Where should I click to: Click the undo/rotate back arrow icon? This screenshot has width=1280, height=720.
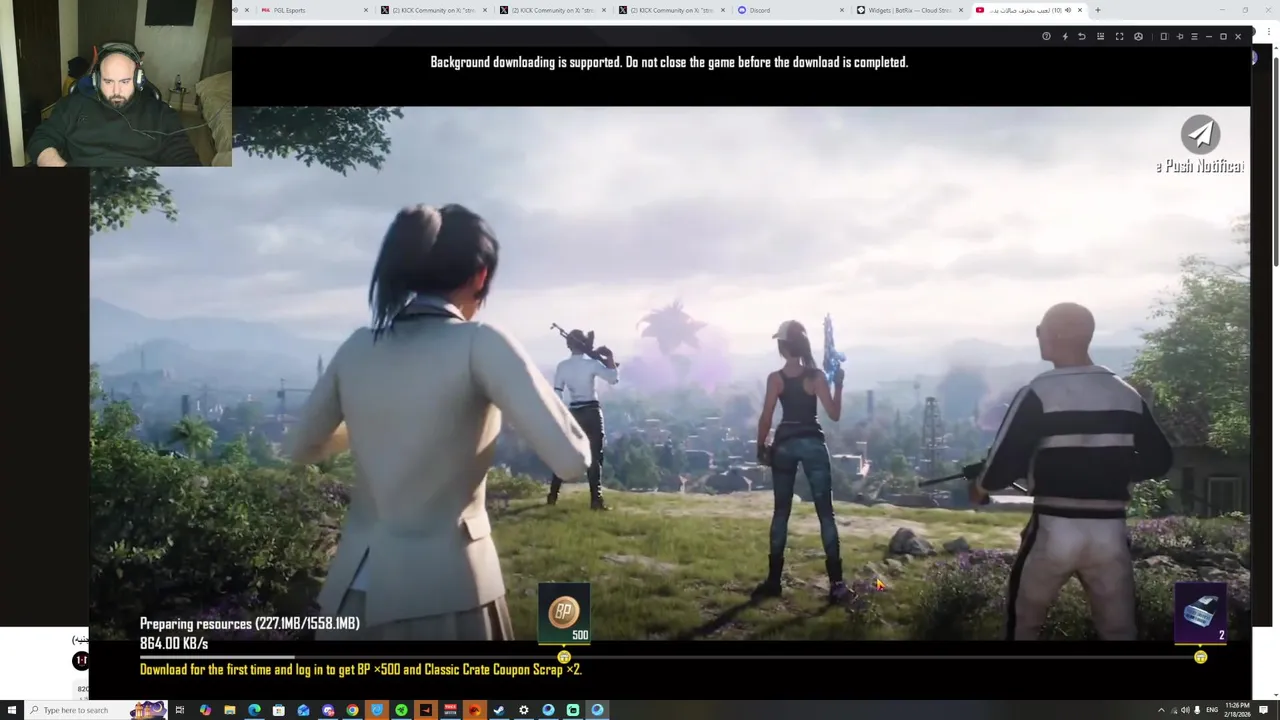click(1082, 36)
